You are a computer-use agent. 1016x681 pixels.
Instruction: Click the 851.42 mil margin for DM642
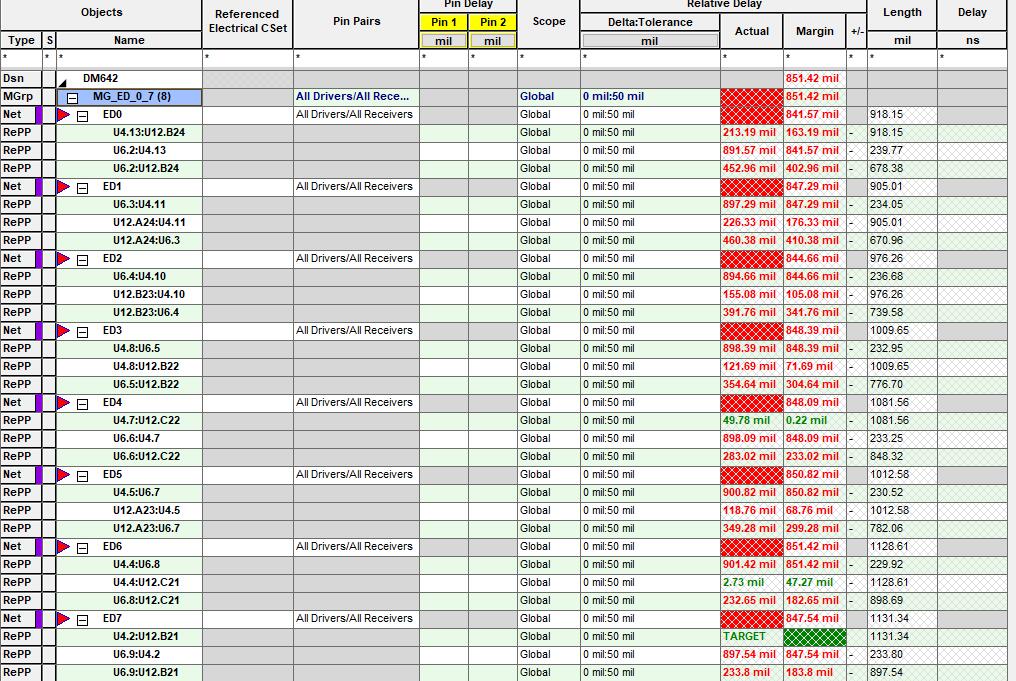812,78
